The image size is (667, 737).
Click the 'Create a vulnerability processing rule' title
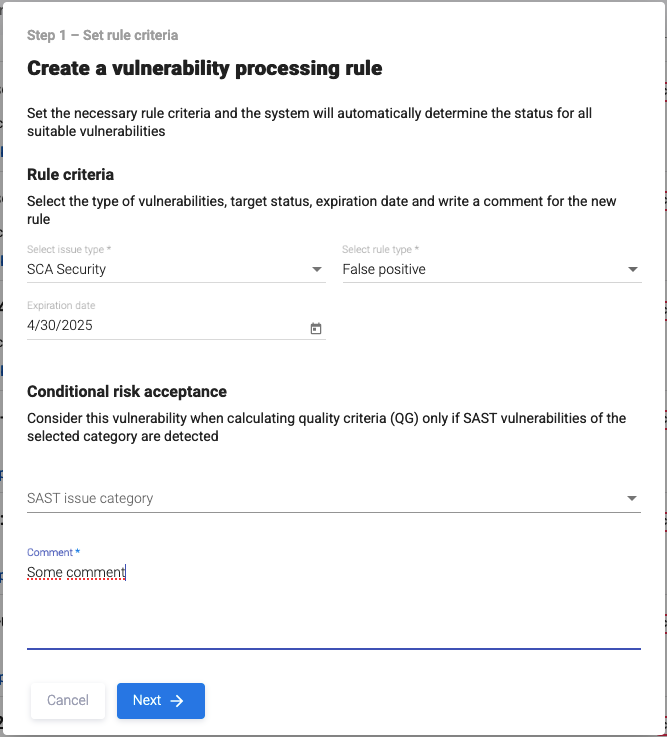point(204,68)
